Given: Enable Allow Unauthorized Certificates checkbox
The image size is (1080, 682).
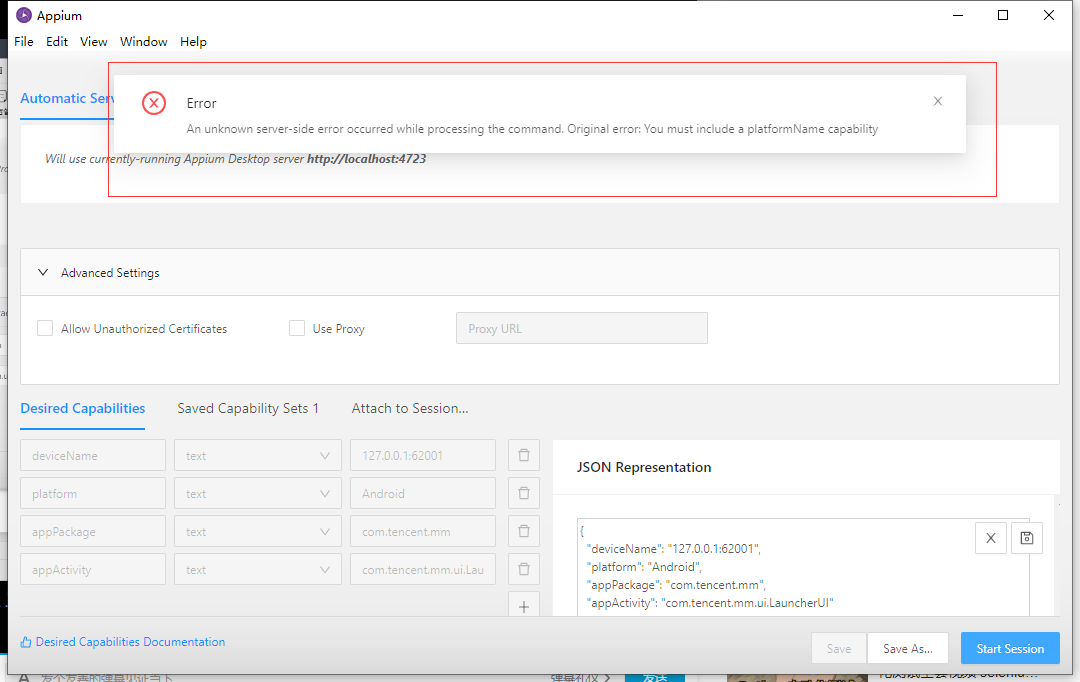Looking at the screenshot, I should 45,328.
